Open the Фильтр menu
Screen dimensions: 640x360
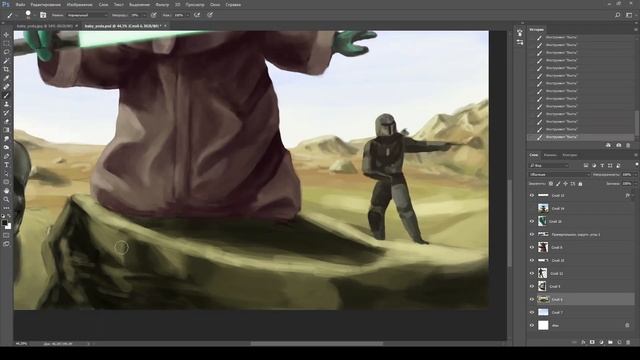[162, 5]
